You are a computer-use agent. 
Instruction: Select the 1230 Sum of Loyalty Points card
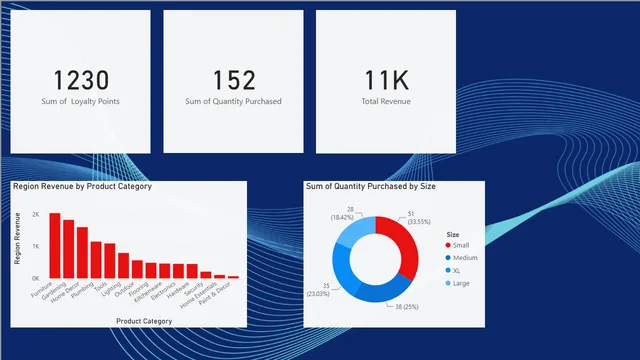click(x=80, y=82)
